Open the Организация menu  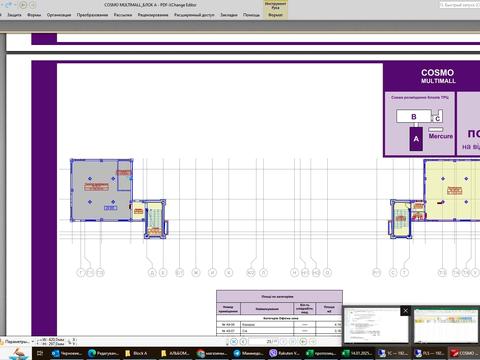pos(59,15)
